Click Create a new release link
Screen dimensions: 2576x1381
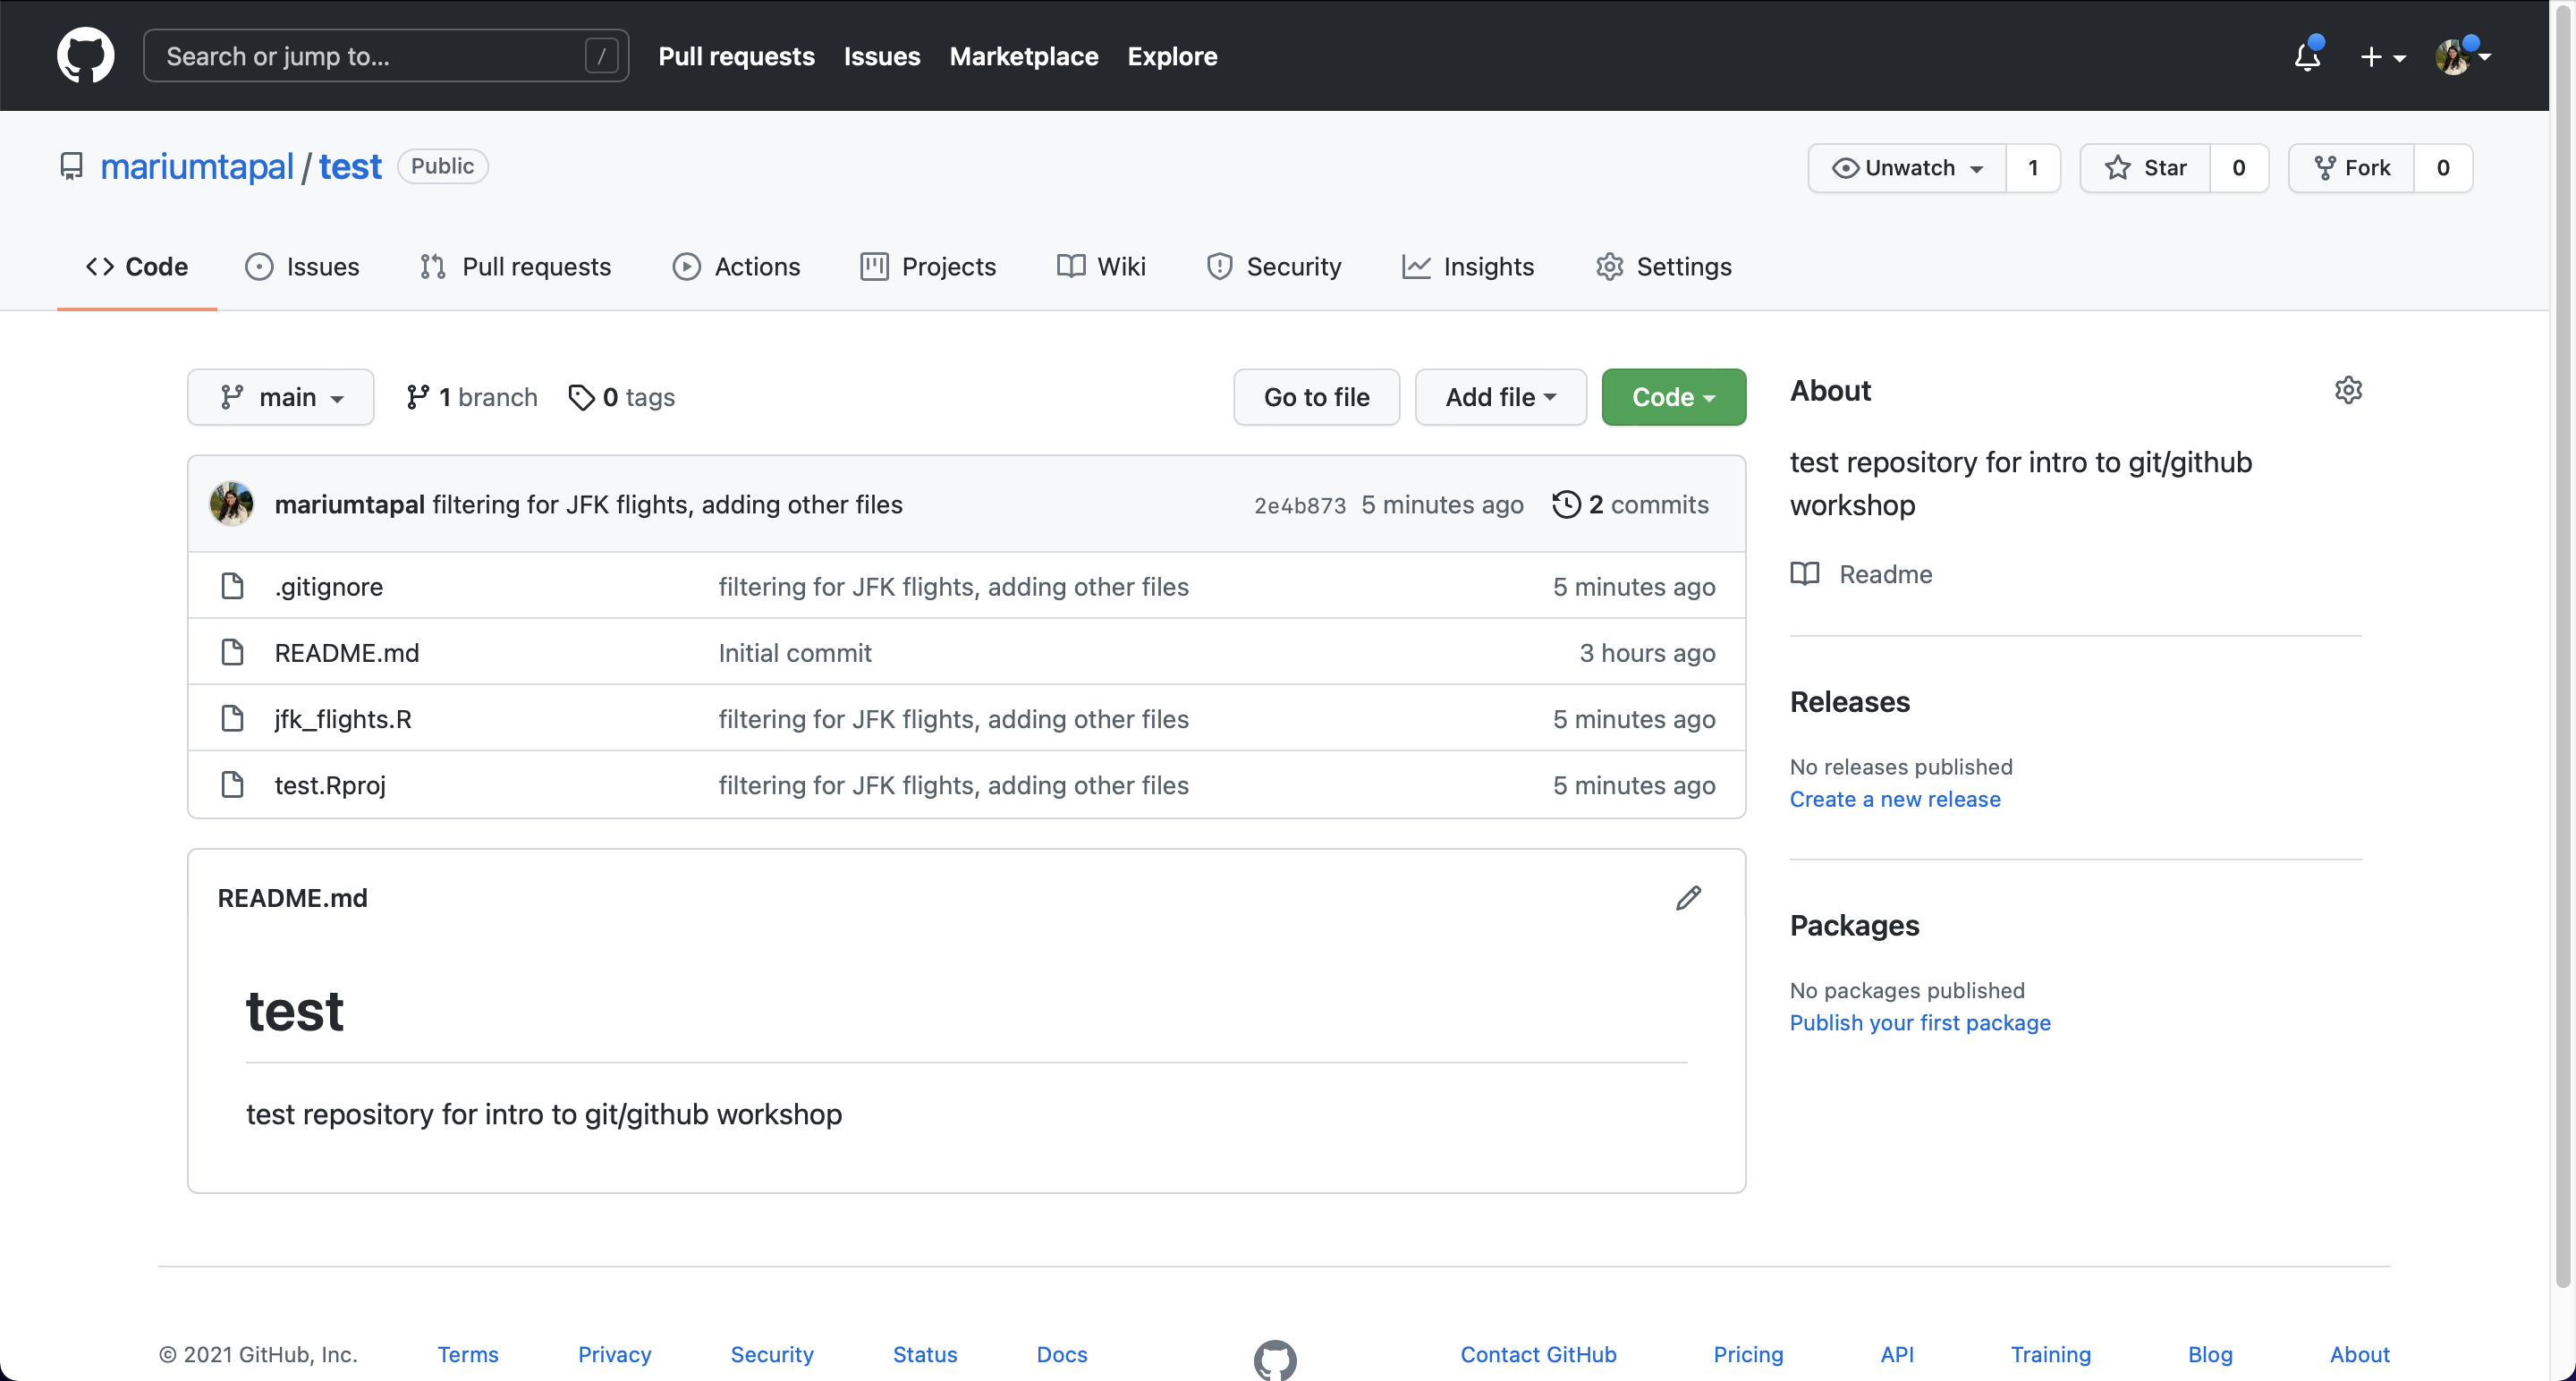[1895, 799]
